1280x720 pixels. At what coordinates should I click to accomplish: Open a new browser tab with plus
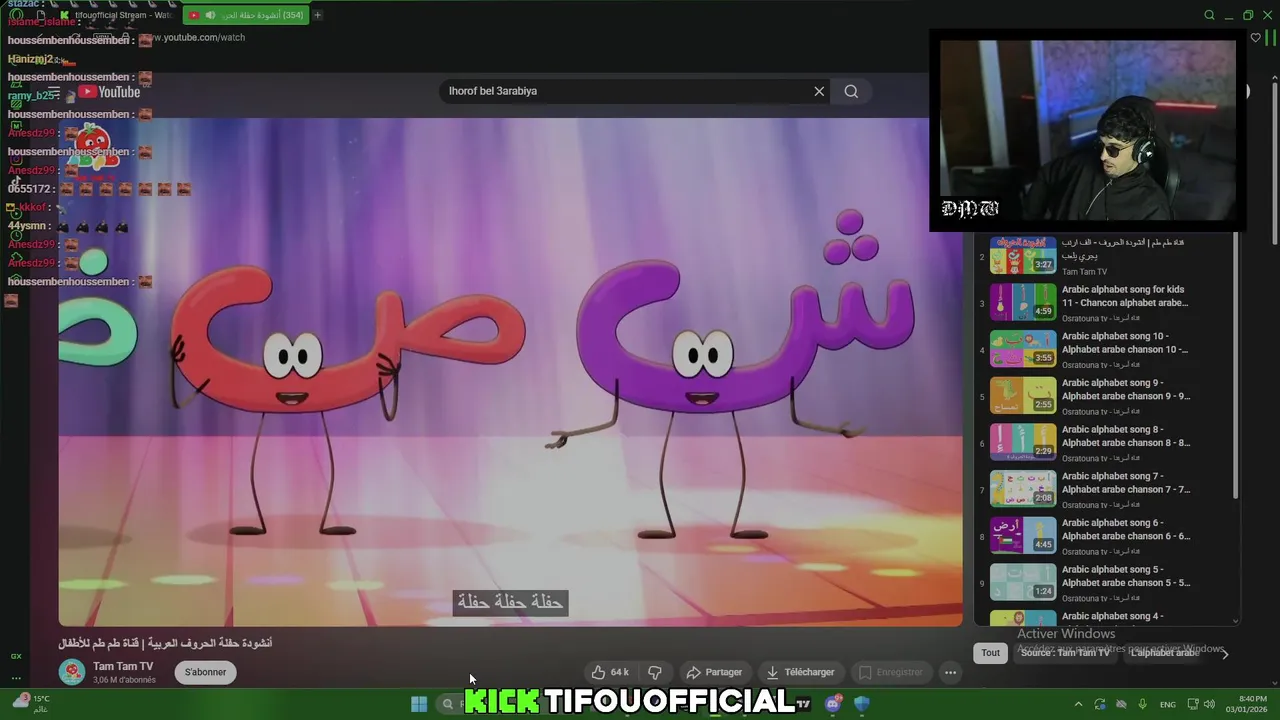pyautogui.click(x=317, y=15)
